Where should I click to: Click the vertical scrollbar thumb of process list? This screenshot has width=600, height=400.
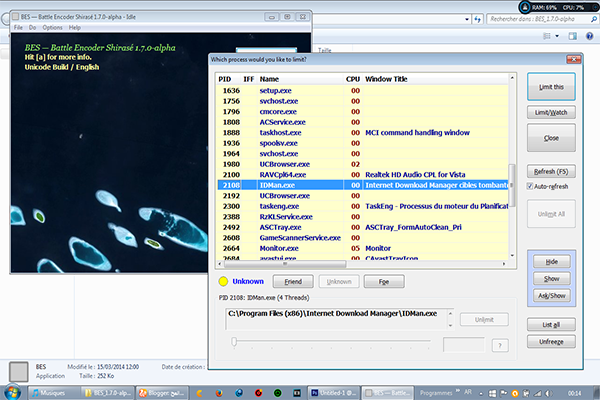512,186
